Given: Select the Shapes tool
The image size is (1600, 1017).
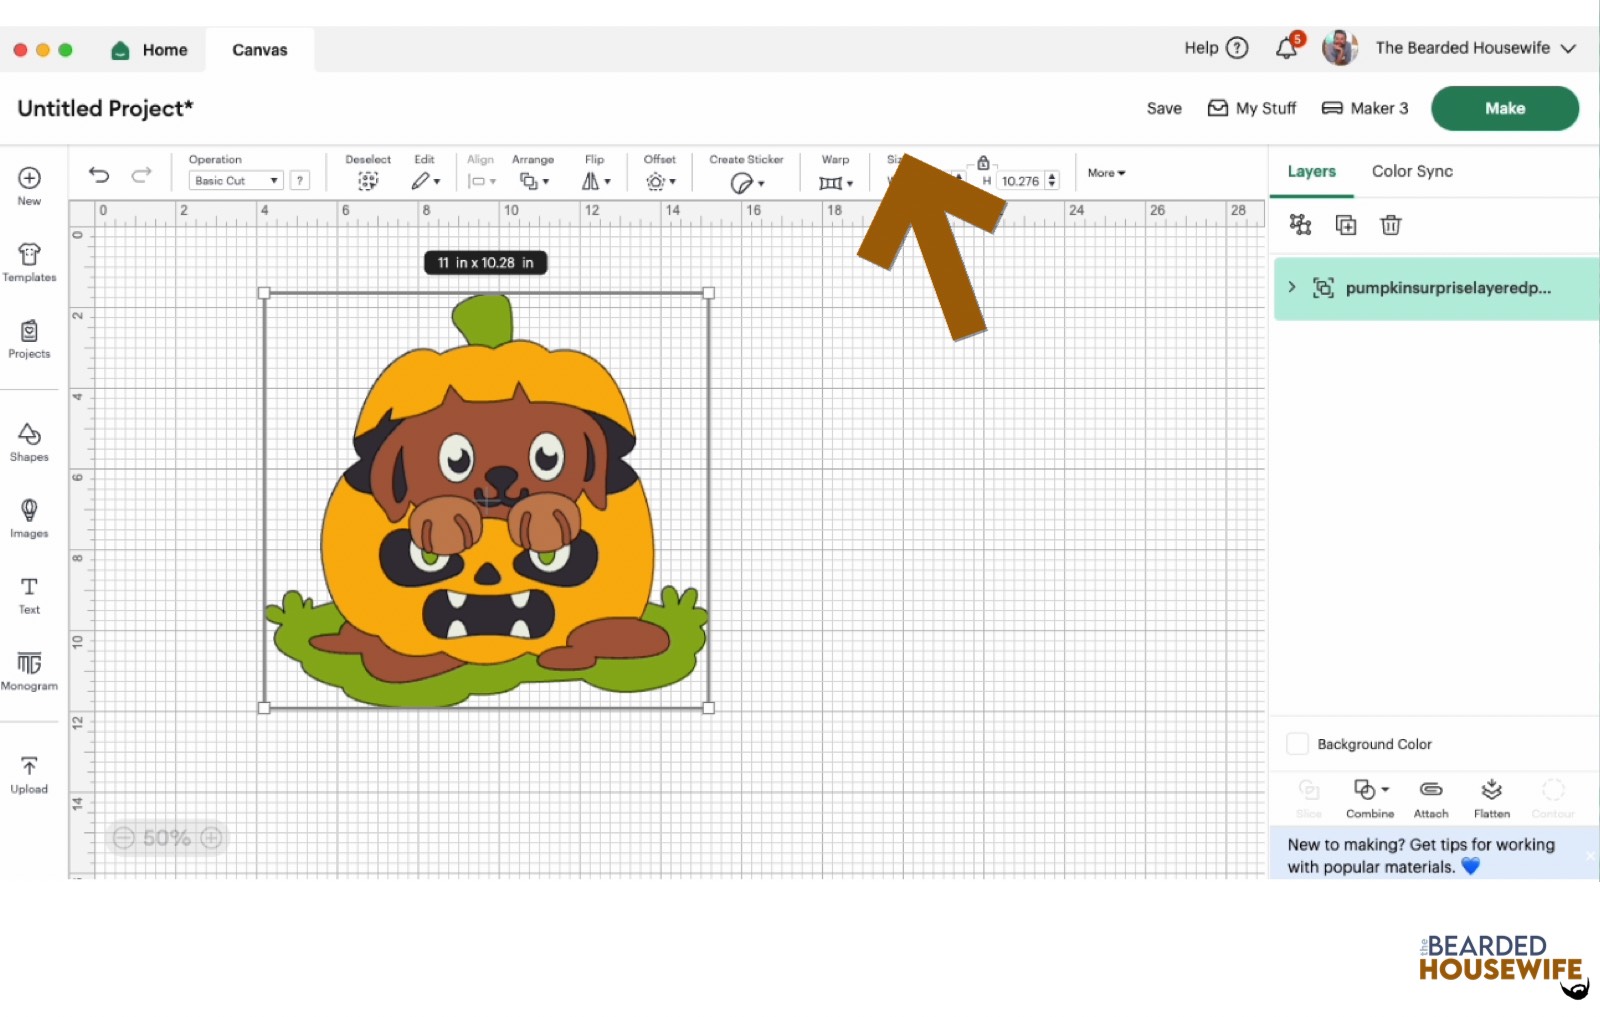Looking at the screenshot, I should click(29, 440).
